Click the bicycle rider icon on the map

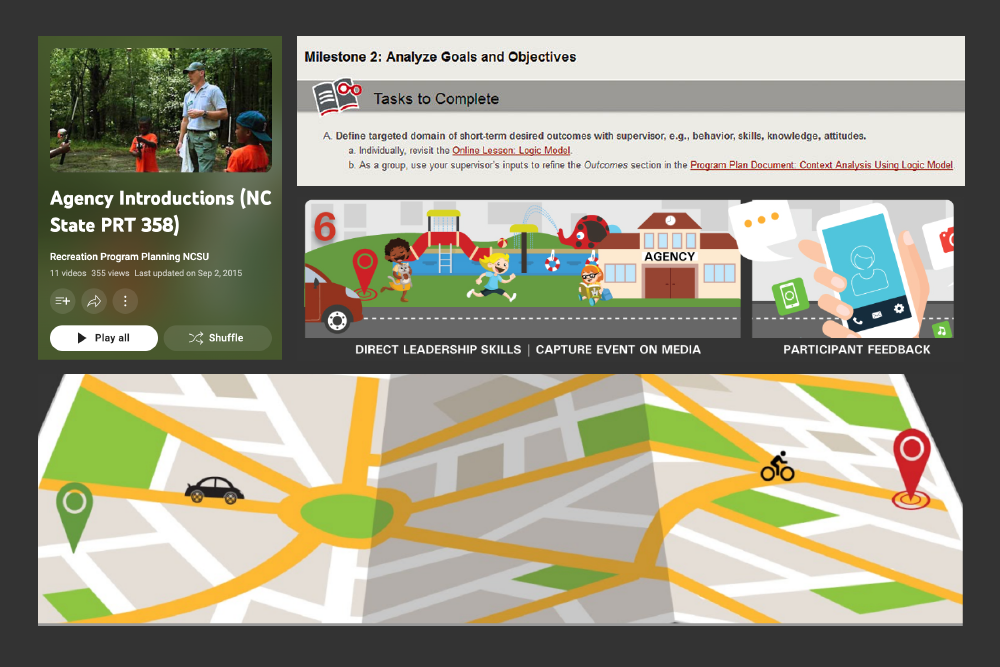tap(777, 467)
